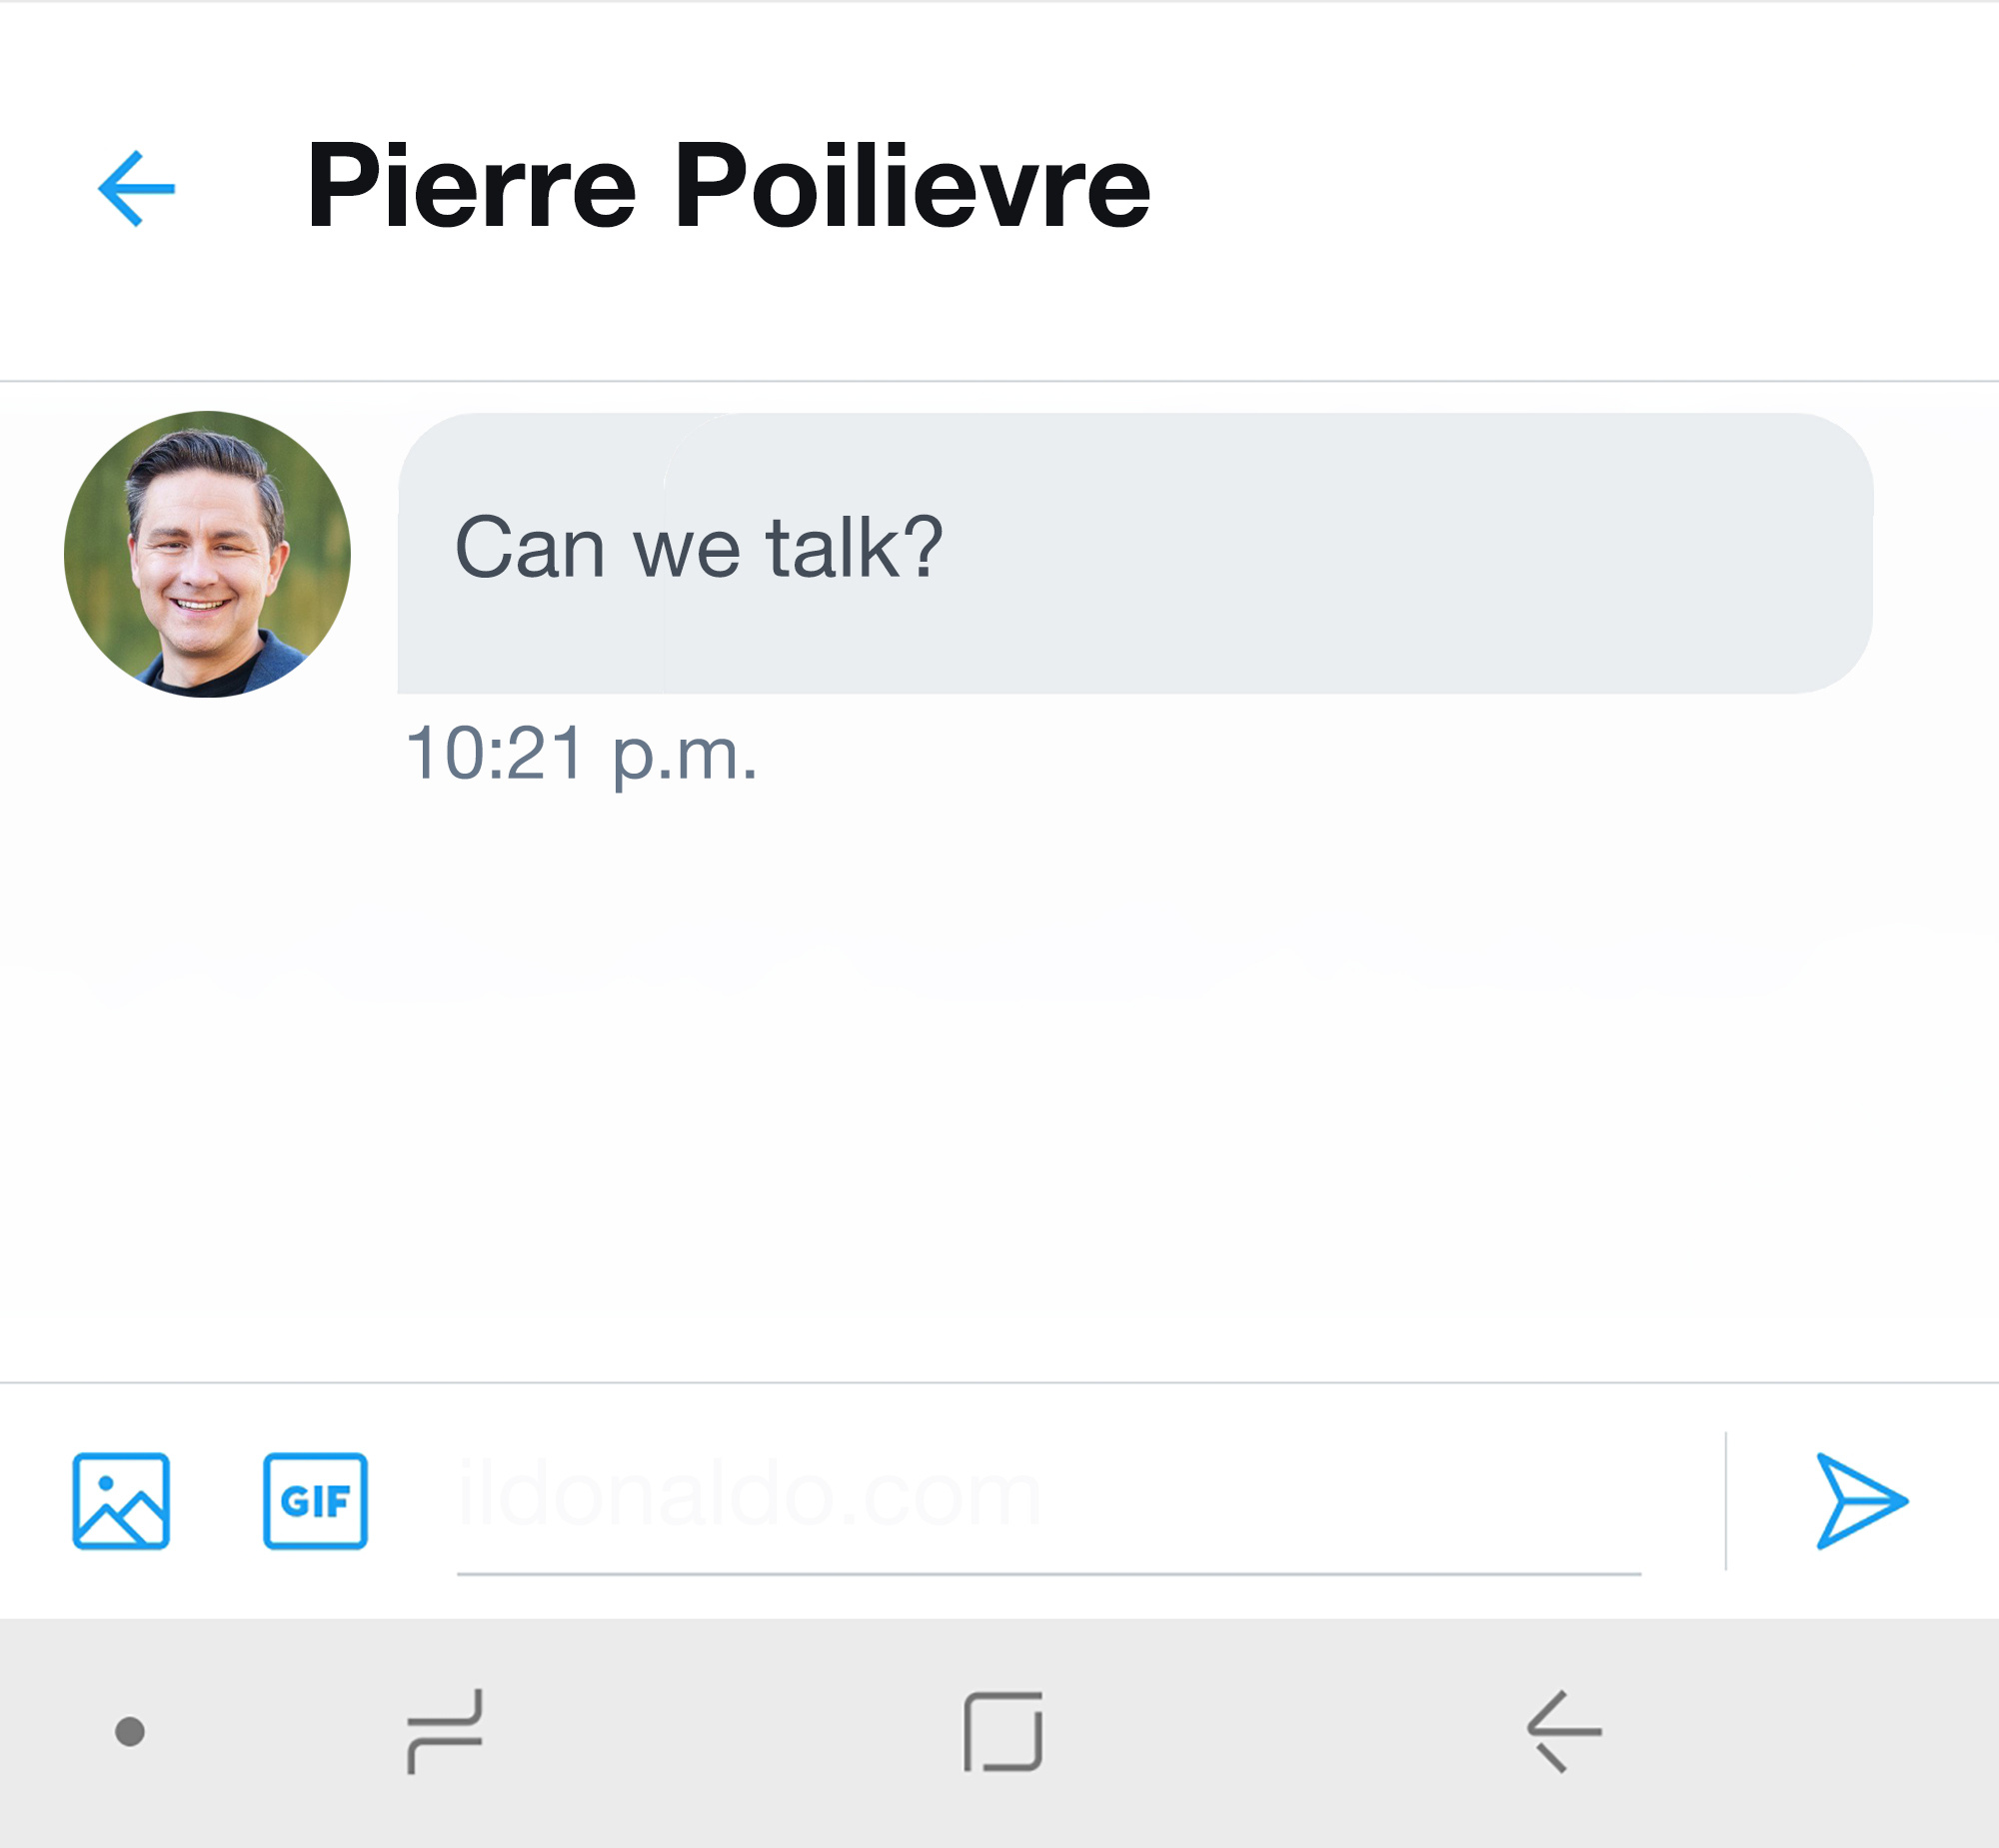This screenshot has height=1848, width=1999.
Task: Insert an animated GIF via the GIF button
Action: 315,1500
